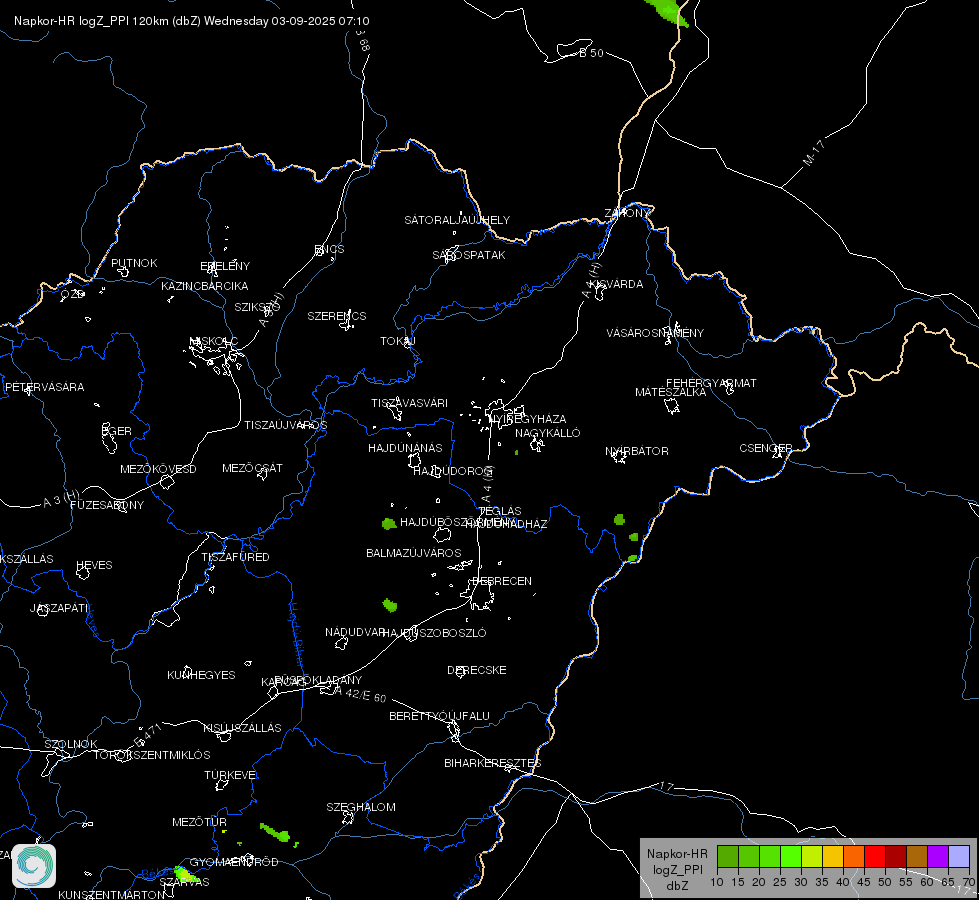The height and width of the screenshot is (900, 979).
Task: Click the BALMAZÚJVÁROS label
Action: point(414,553)
